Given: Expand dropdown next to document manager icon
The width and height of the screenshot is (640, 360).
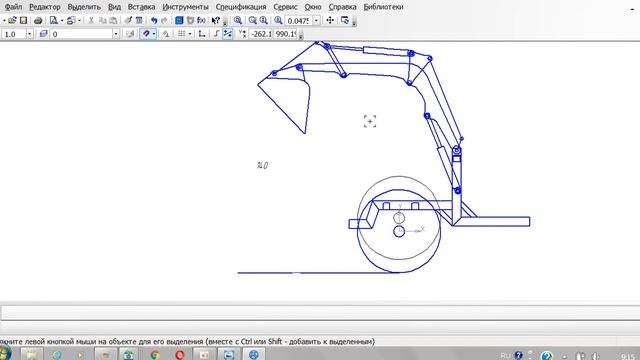Looking at the screenshot, I should click(x=79, y=20).
